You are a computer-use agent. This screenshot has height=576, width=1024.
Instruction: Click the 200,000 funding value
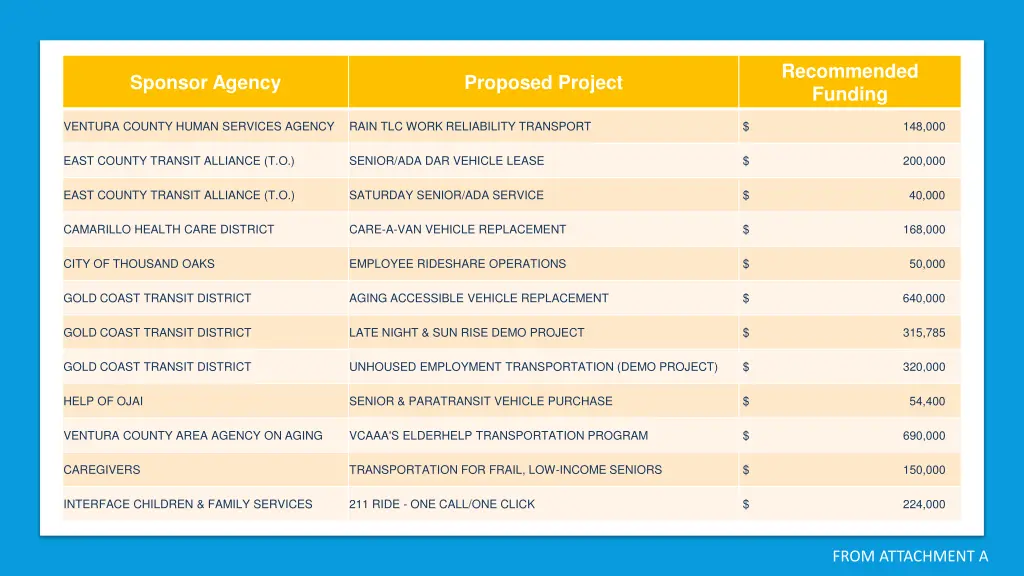coord(923,161)
